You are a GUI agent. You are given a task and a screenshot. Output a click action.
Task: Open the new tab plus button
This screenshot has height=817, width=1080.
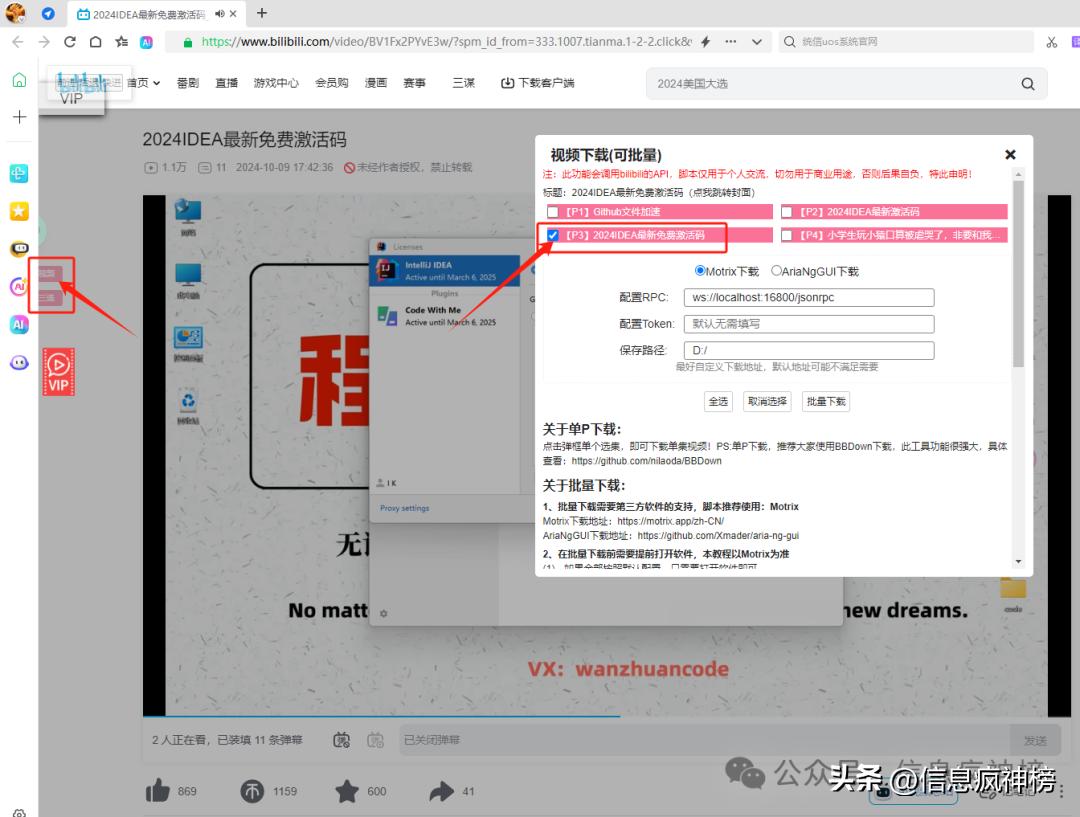[262, 13]
